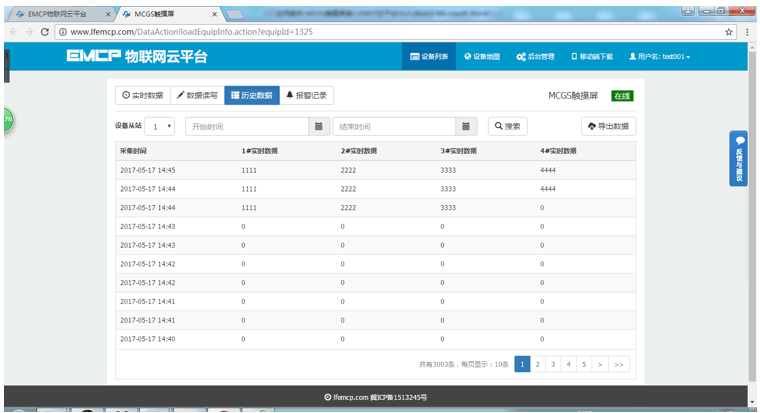The height and width of the screenshot is (413, 760).
Task: Open the 数据读写 tab
Action: (x=195, y=95)
